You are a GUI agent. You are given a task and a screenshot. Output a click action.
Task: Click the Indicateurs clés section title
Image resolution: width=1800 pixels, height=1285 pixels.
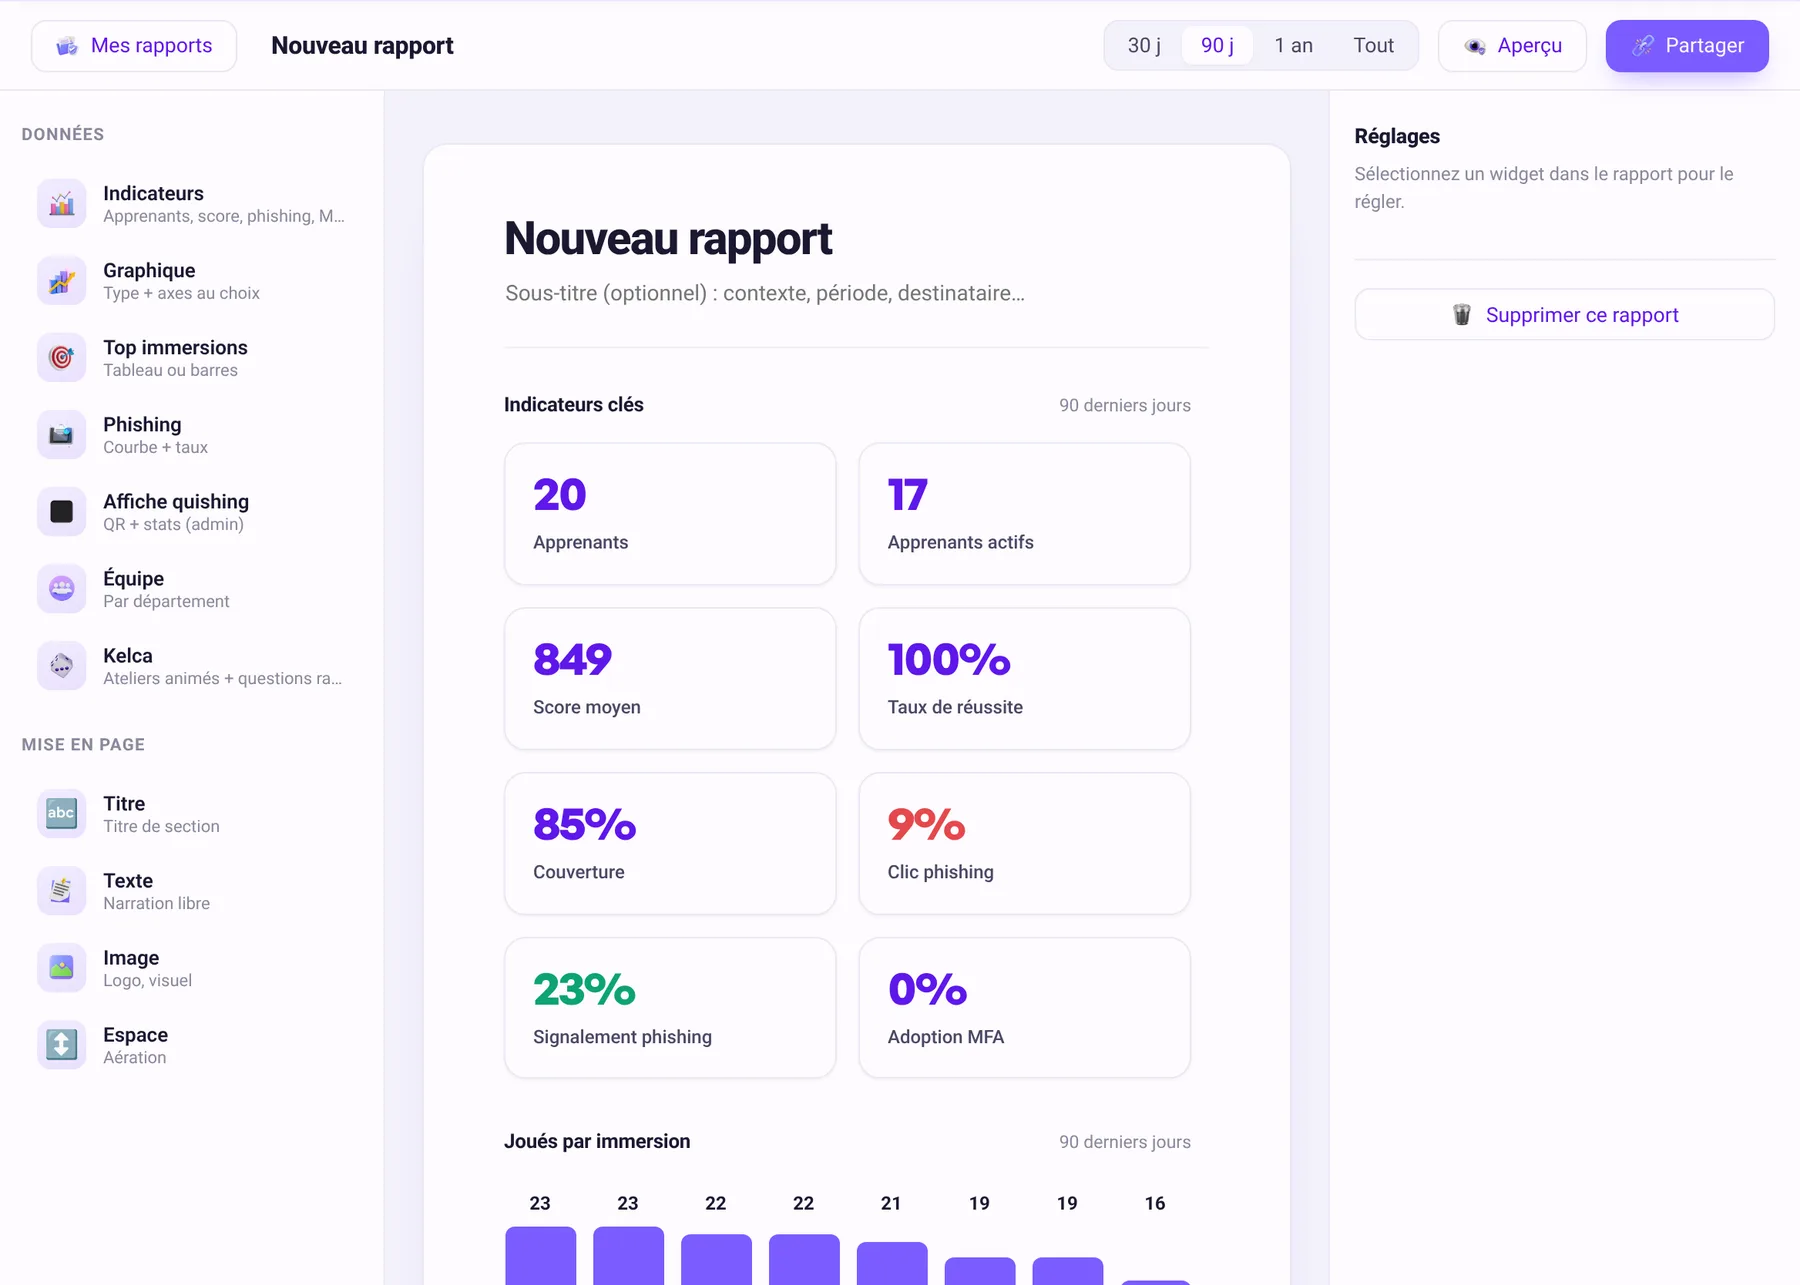[x=574, y=405]
